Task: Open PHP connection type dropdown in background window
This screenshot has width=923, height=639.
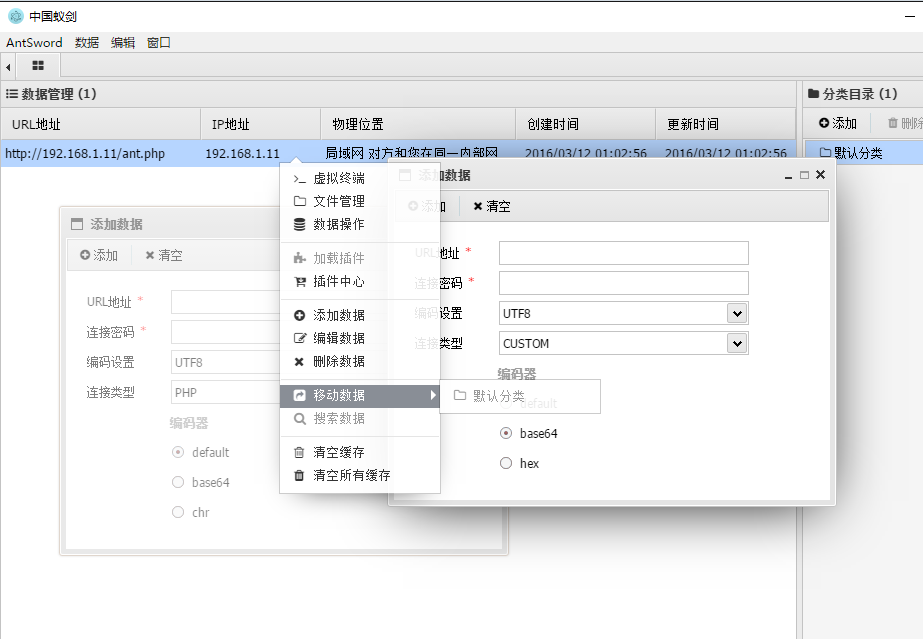Action: pyautogui.click(x=225, y=392)
